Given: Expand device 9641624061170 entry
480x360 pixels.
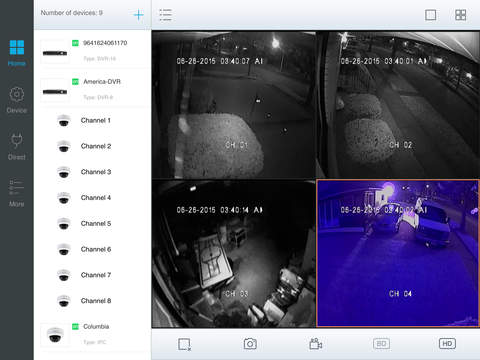Looking at the screenshot, I should [92, 50].
